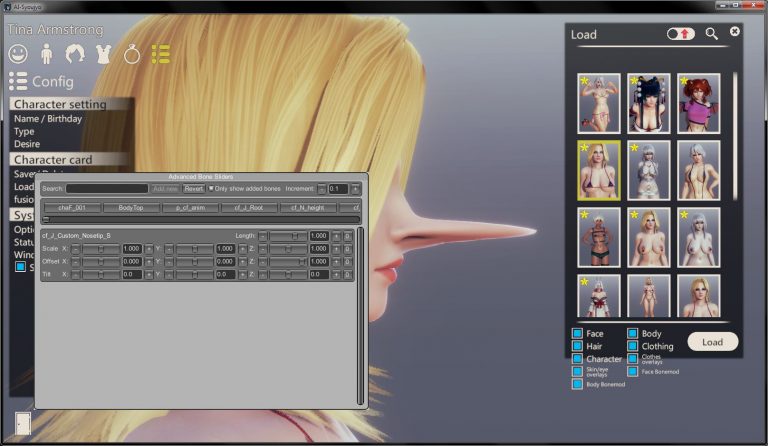
Task: Click the horizontal bone list scrollbar
Action: [202, 219]
